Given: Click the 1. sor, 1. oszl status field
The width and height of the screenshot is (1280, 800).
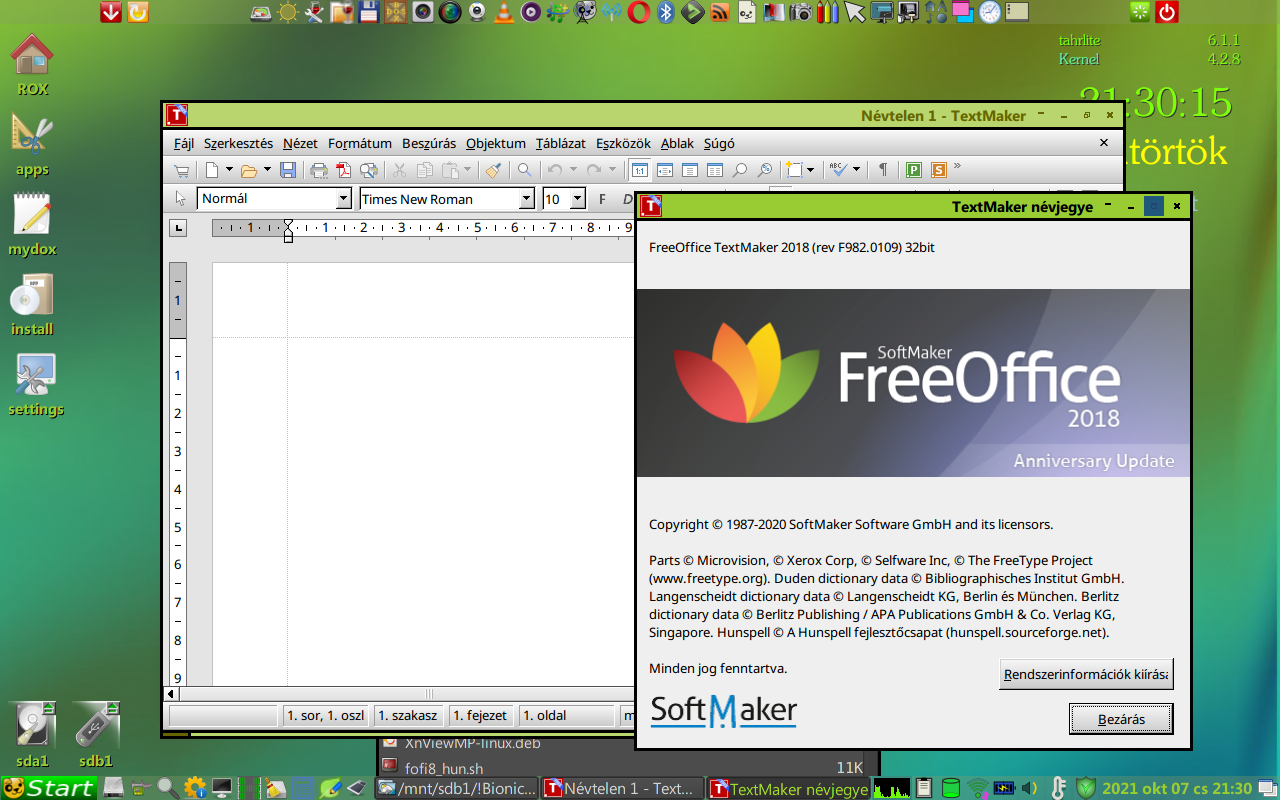Looking at the screenshot, I should 325,715.
